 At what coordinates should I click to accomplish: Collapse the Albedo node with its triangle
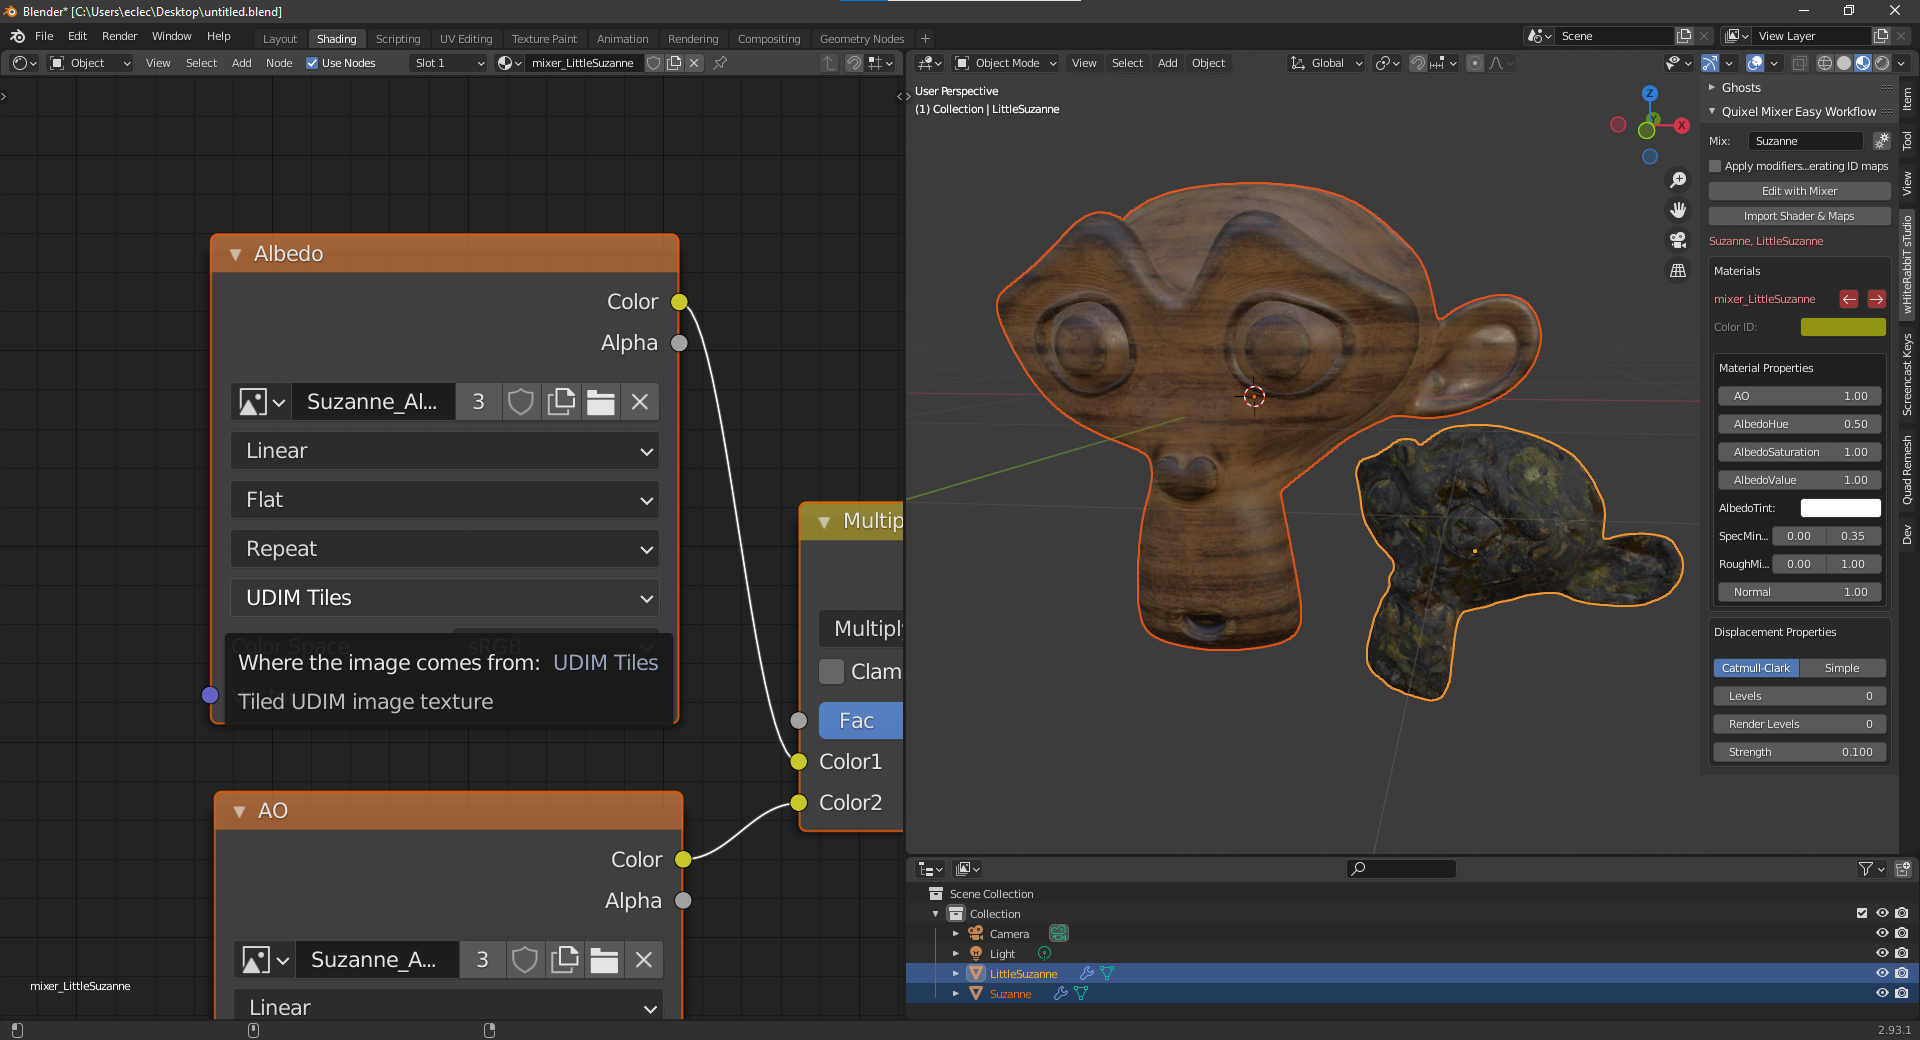(x=235, y=254)
